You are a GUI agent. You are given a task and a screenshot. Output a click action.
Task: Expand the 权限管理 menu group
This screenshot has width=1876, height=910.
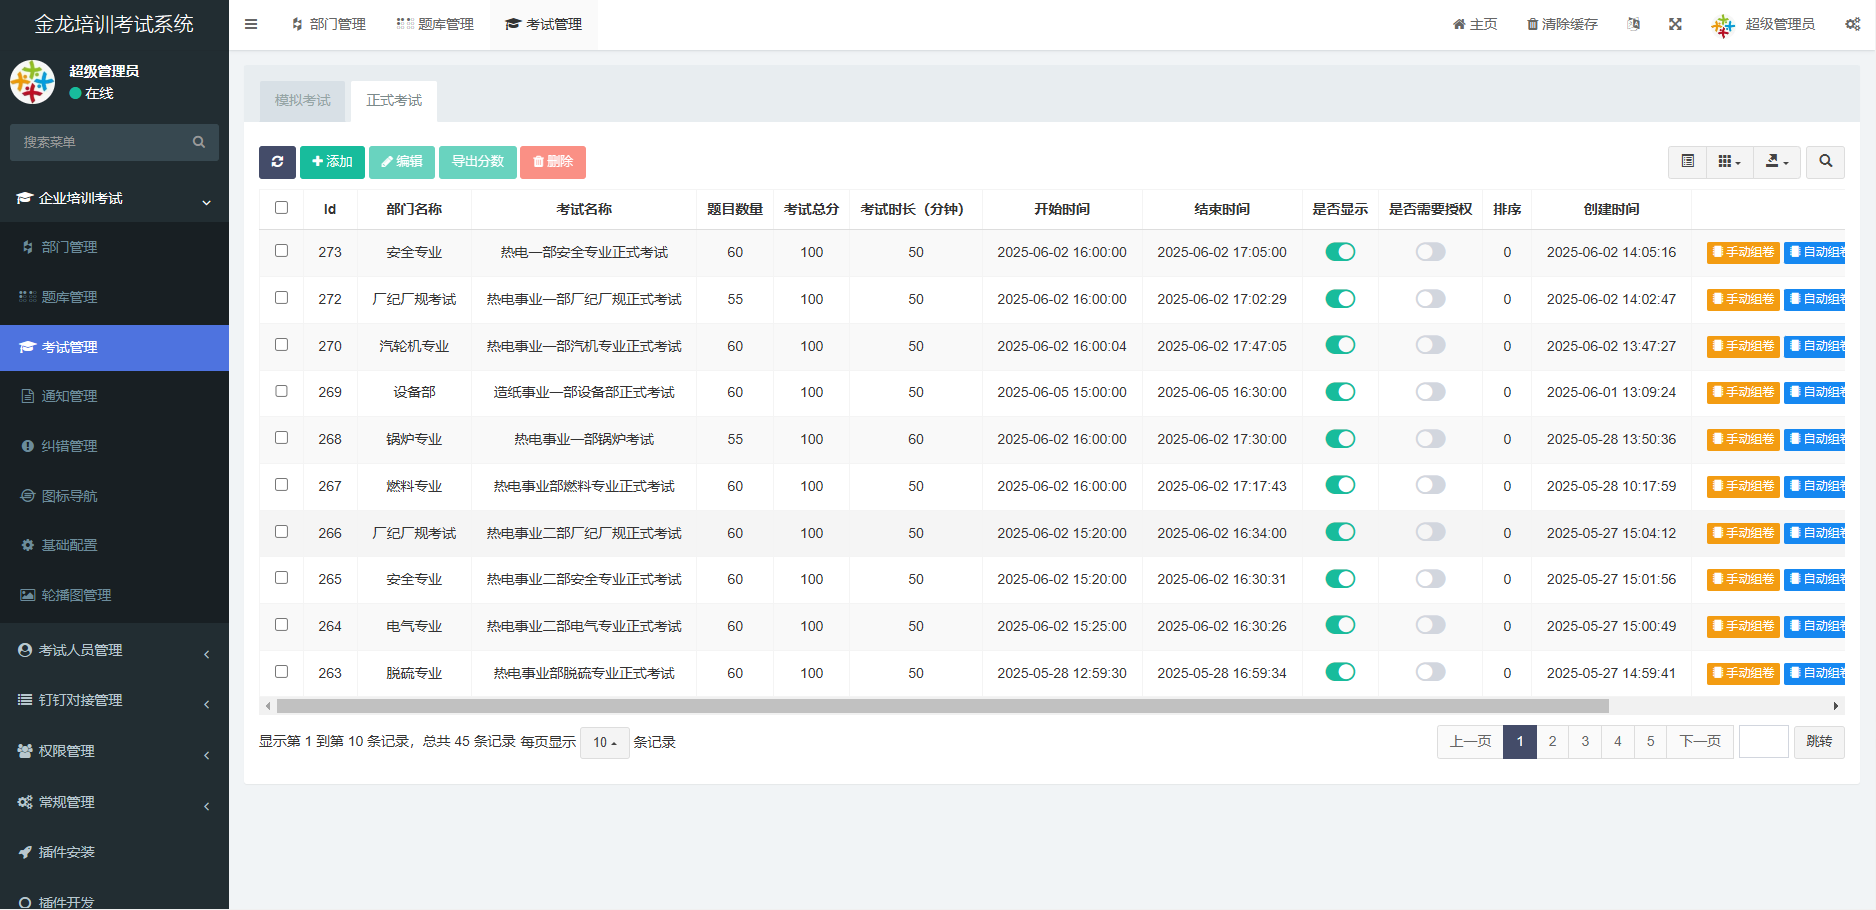pos(114,752)
